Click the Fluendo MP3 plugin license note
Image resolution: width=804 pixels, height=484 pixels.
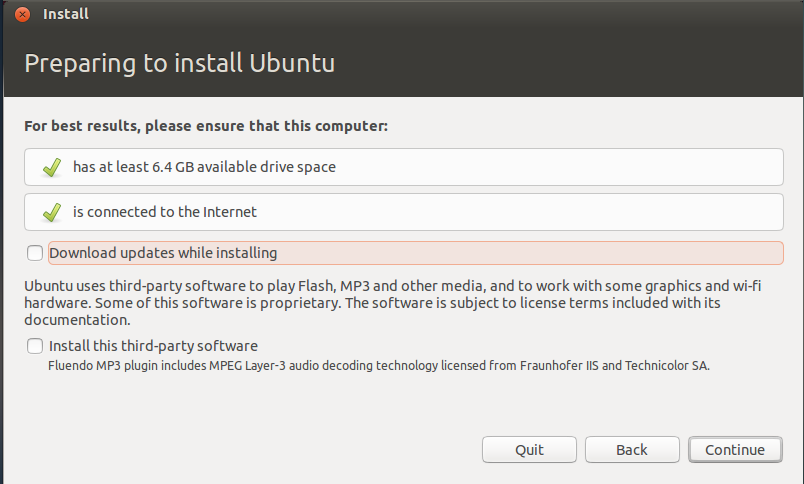[379, 366]
